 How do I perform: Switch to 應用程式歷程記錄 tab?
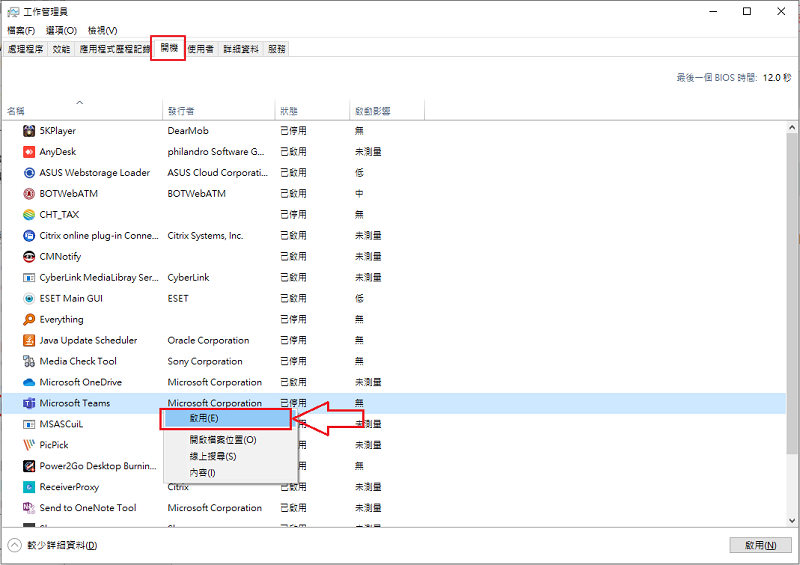click(114, 49)
